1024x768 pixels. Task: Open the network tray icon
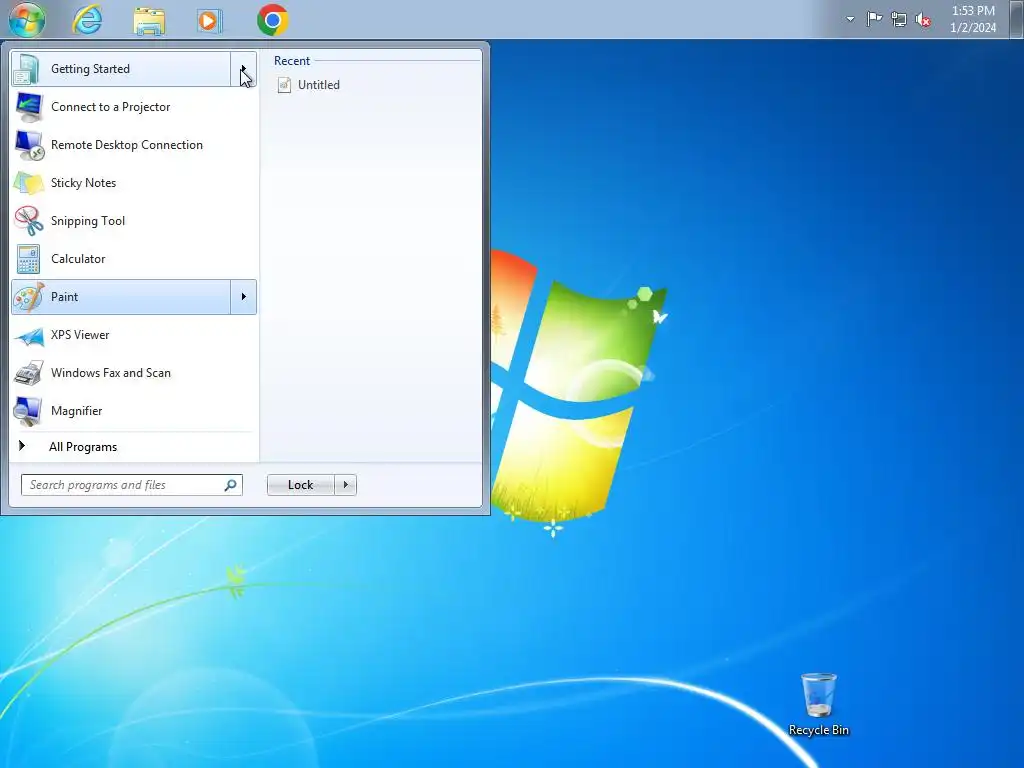click(x=899, y=20)
